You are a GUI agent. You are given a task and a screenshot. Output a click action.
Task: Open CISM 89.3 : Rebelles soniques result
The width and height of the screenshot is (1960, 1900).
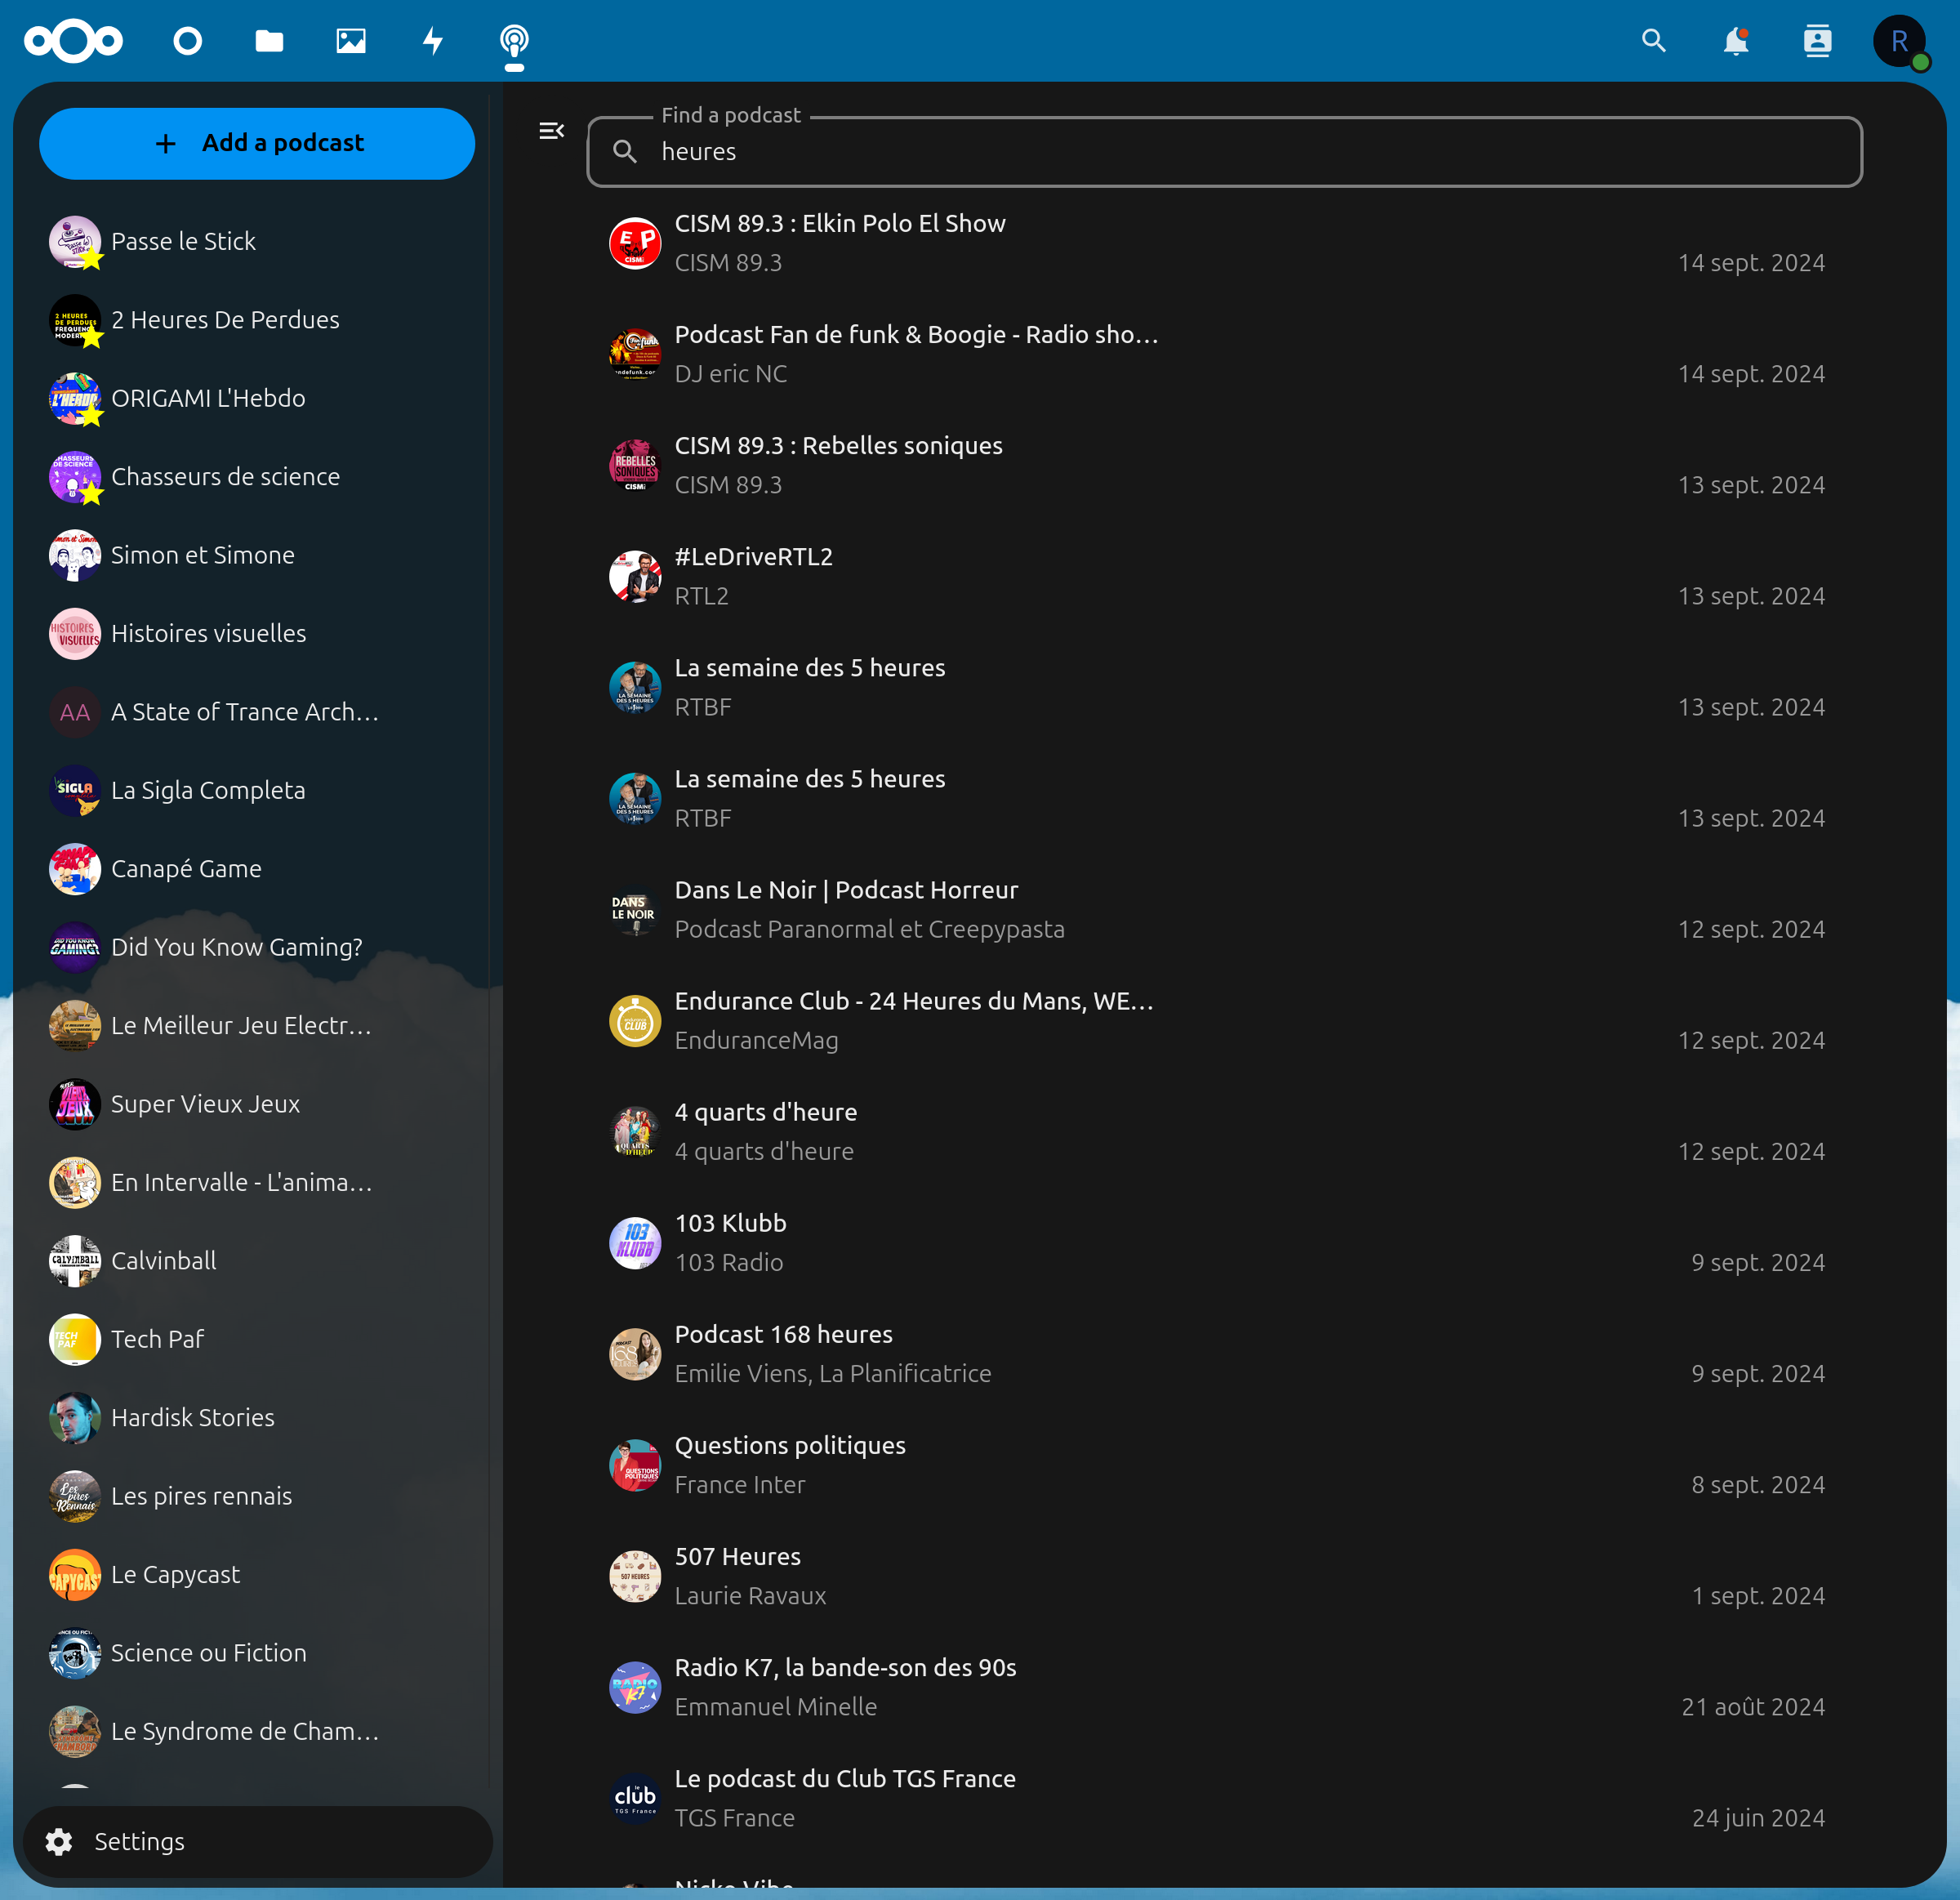tap(1224, 465)
